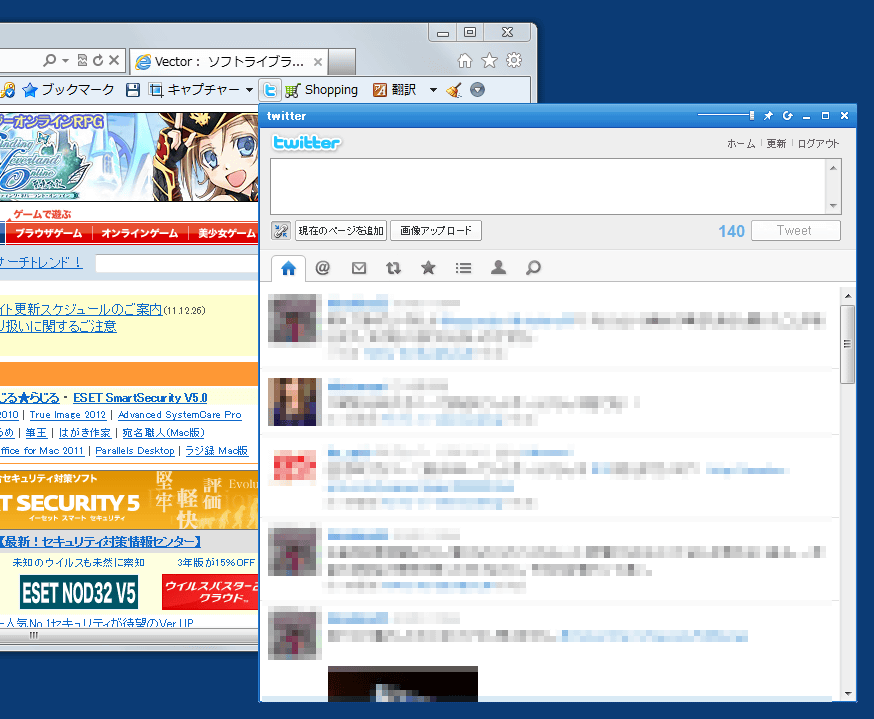874x719 pixels.
Task: Pin the twitter panel with the pin icon
Action: (x=768, y=115)
